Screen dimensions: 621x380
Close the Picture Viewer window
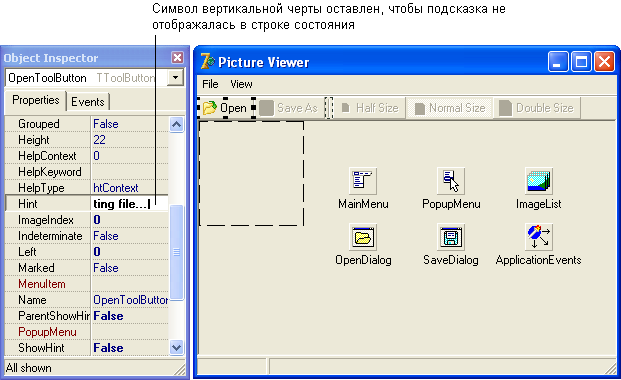pyautogui.click(x=604, y=62)
